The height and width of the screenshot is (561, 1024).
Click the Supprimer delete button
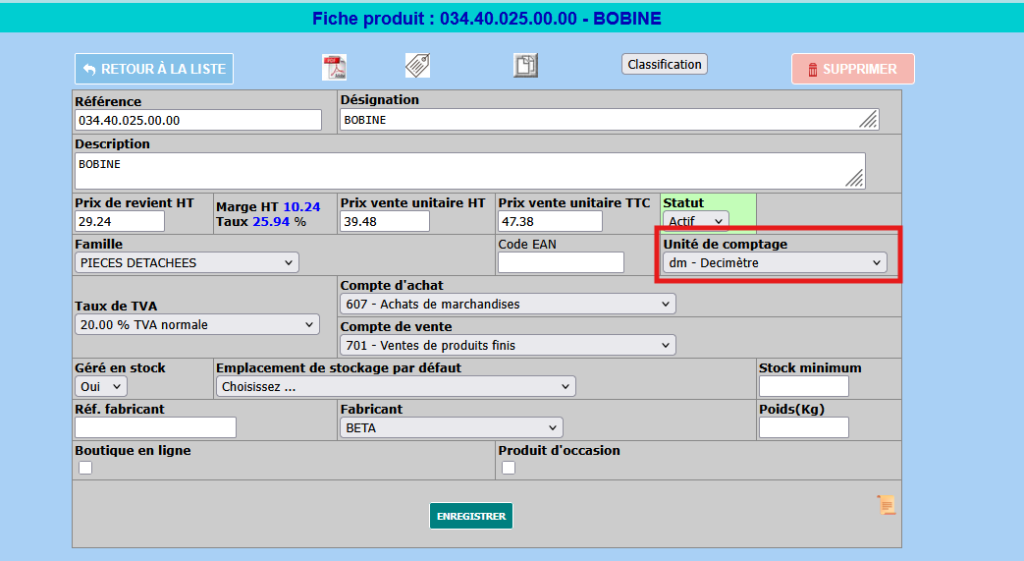(853, 69)
